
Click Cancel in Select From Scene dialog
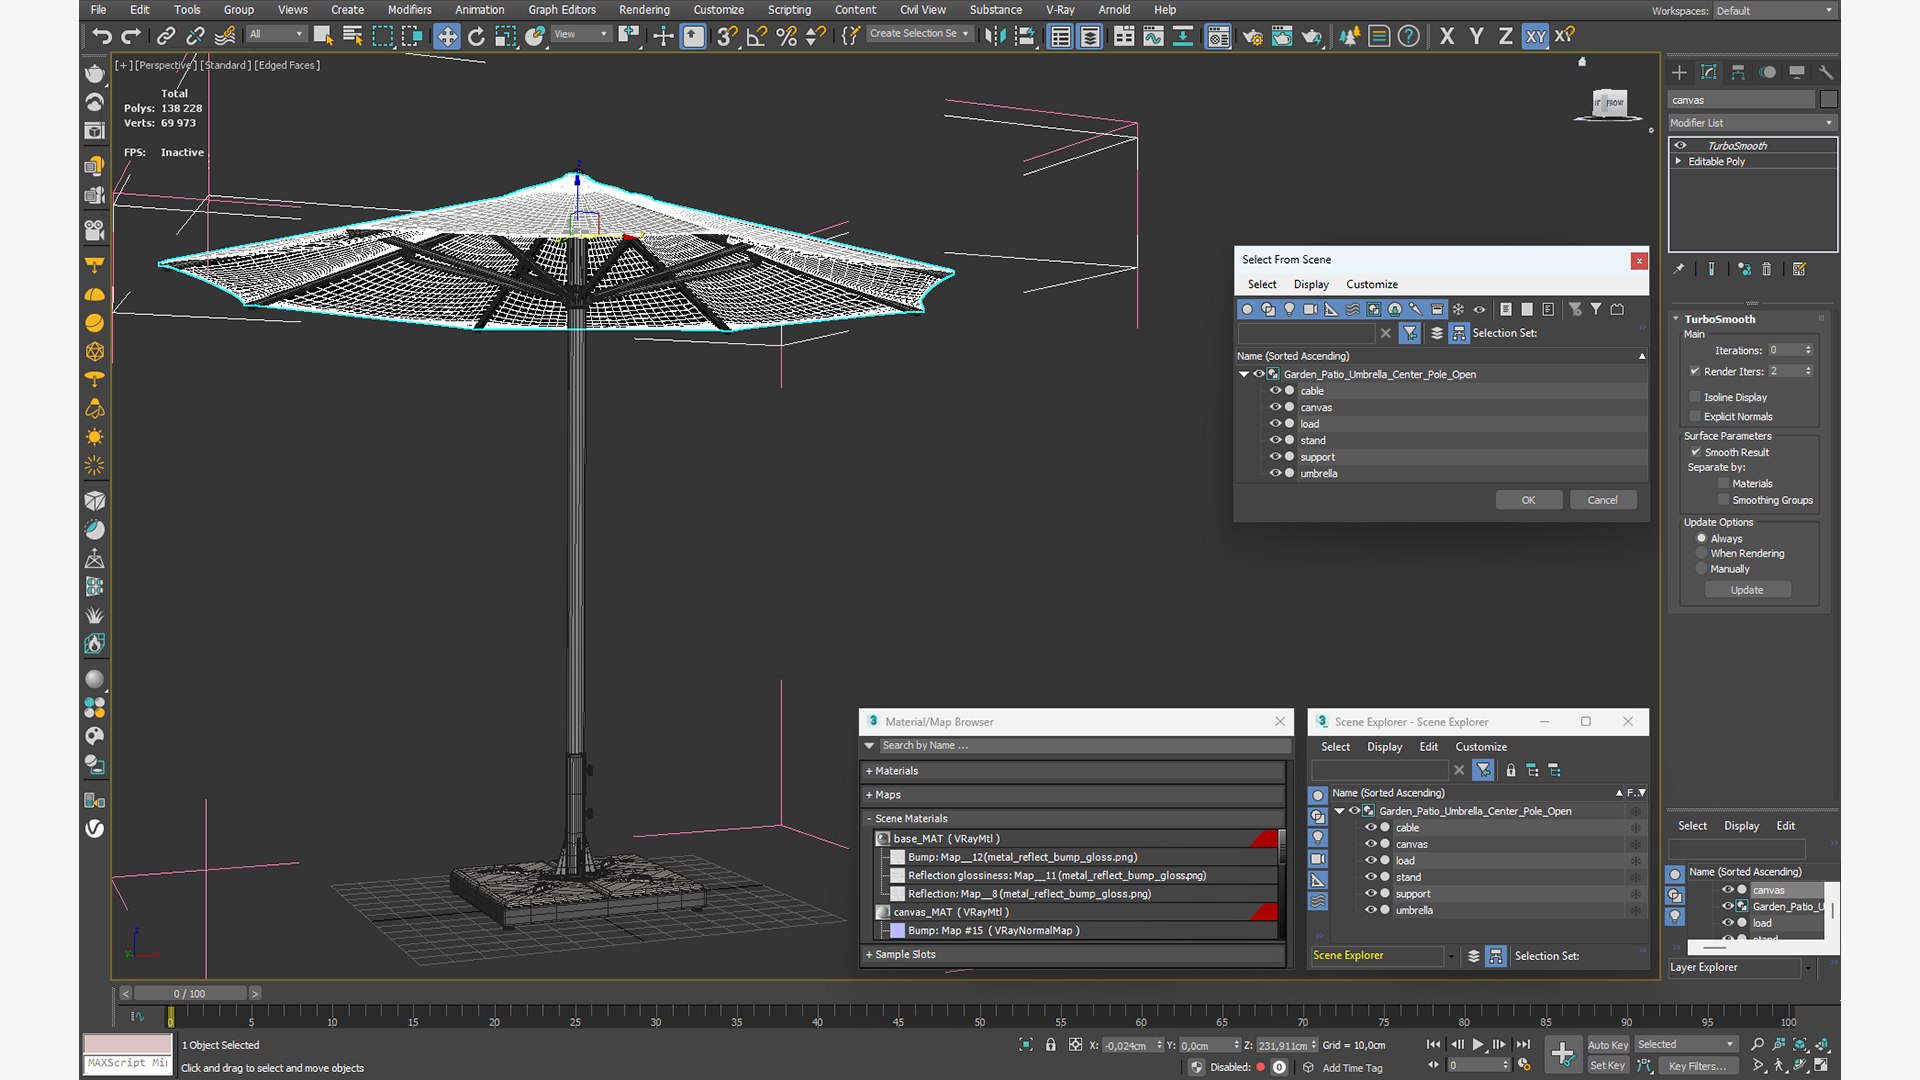[1602, 500]
